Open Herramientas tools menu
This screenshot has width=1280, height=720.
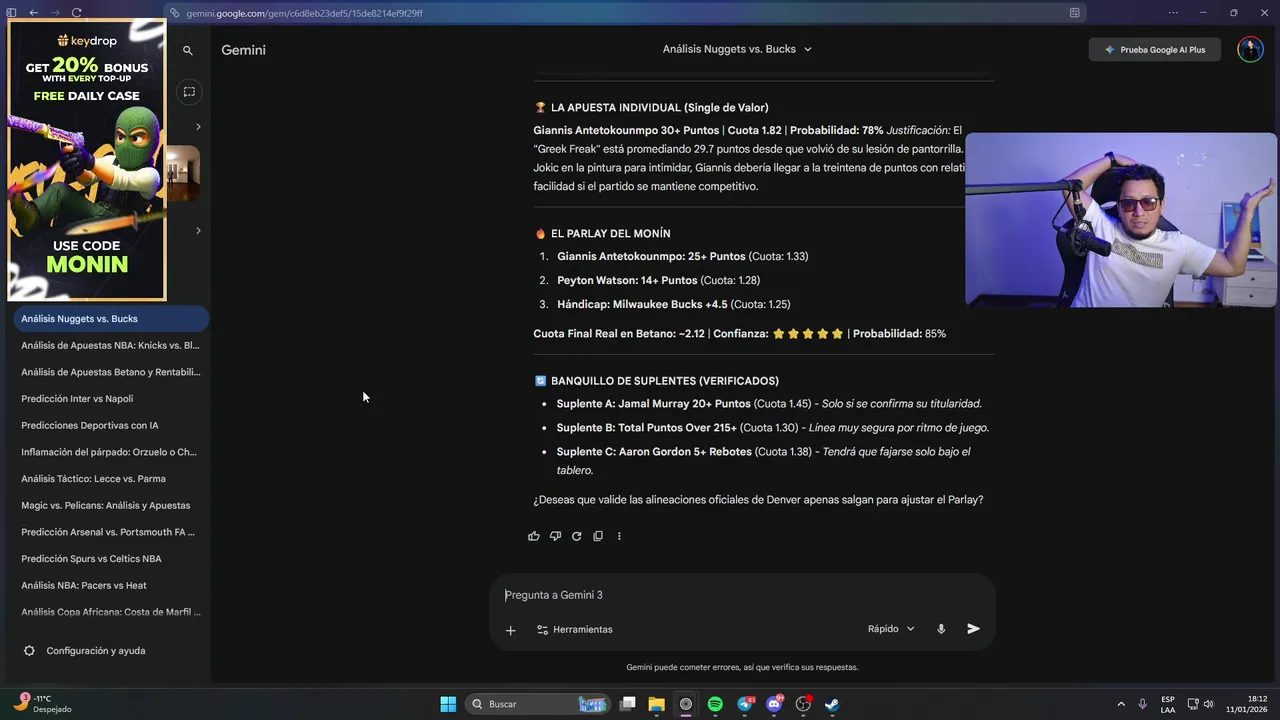pyautogui.click(x=575, y=630)
